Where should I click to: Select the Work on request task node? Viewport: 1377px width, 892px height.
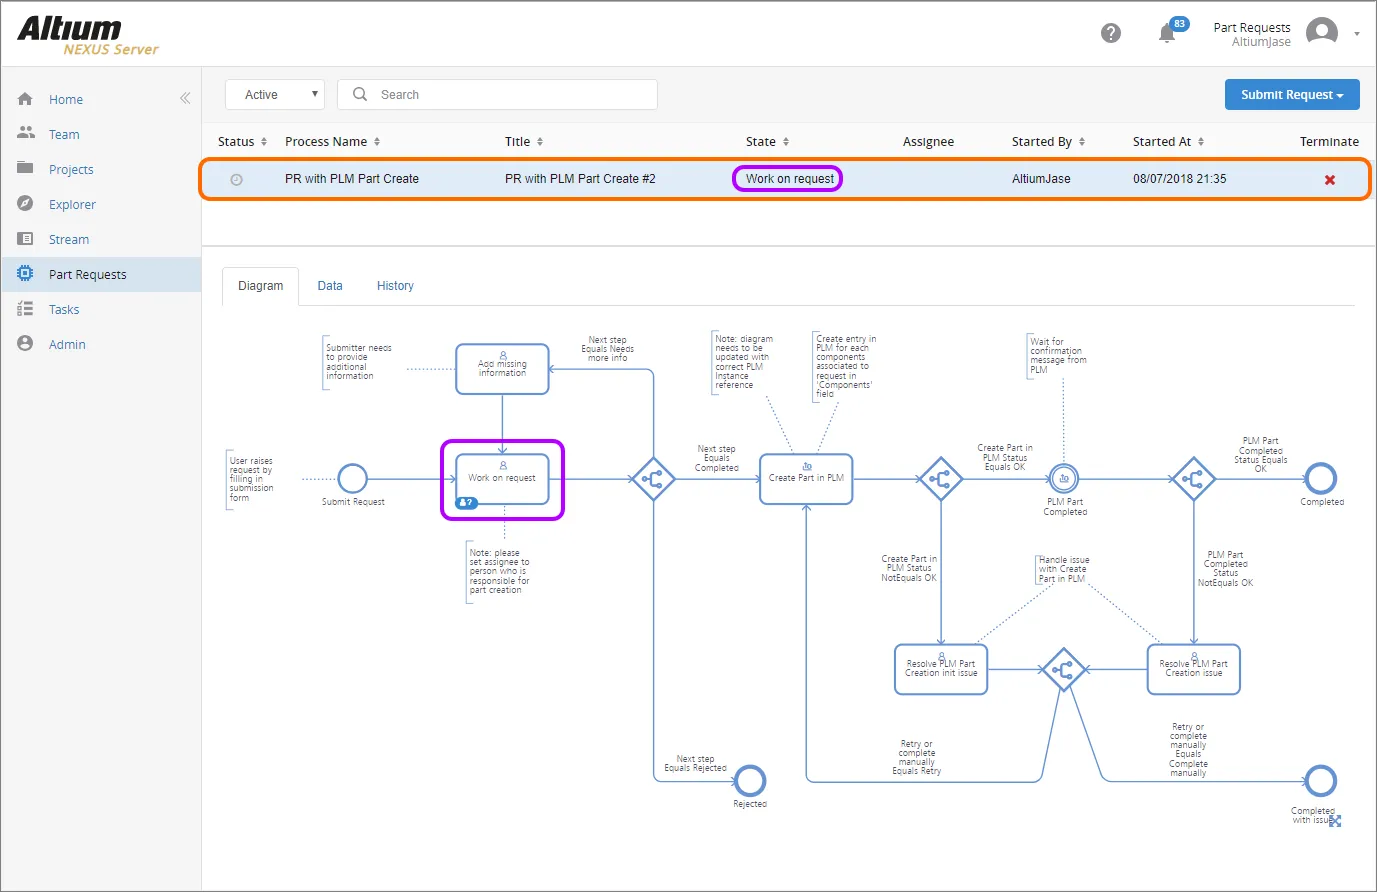502,480
